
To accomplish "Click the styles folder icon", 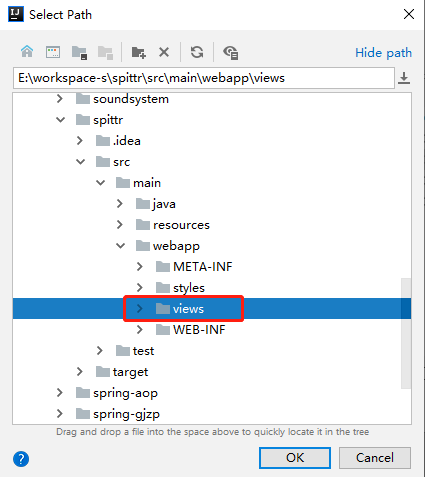I will click(163, 288).
